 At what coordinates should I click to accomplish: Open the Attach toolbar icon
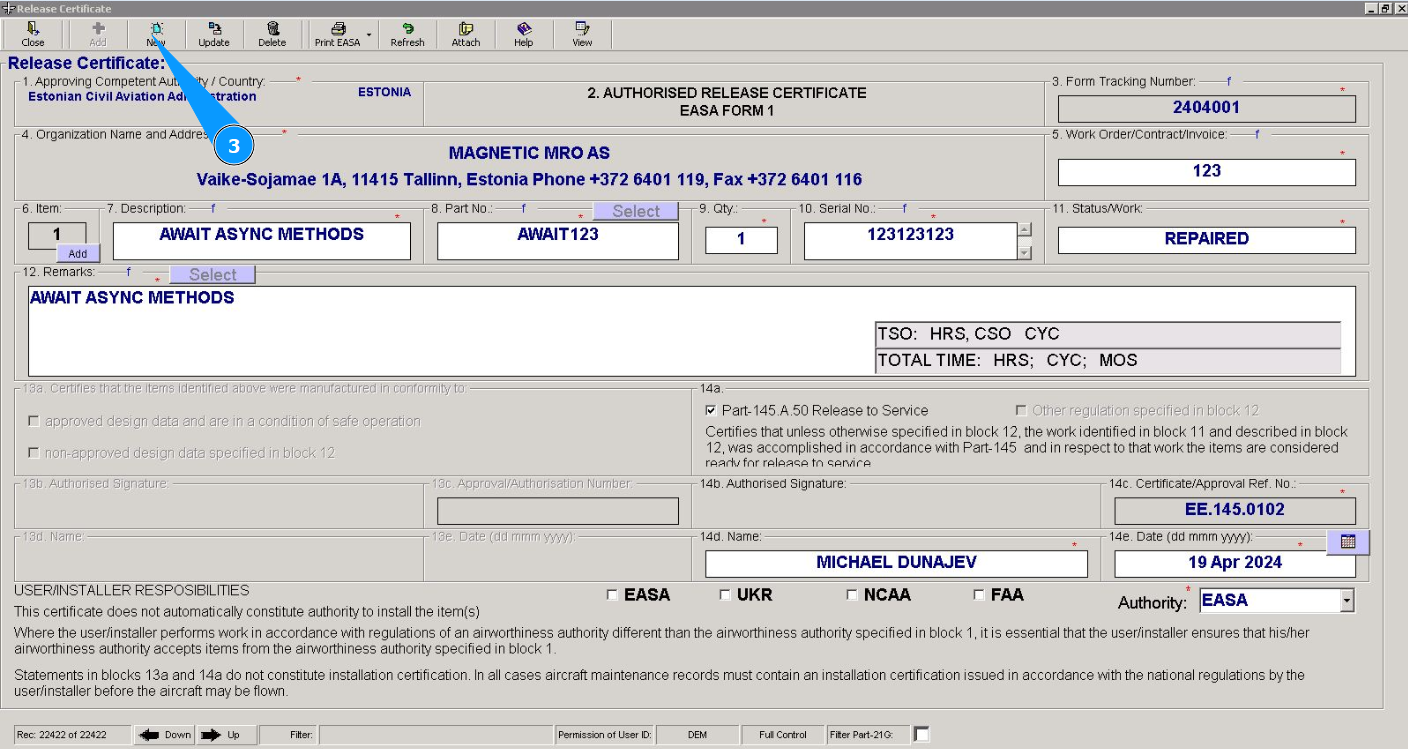466,34
